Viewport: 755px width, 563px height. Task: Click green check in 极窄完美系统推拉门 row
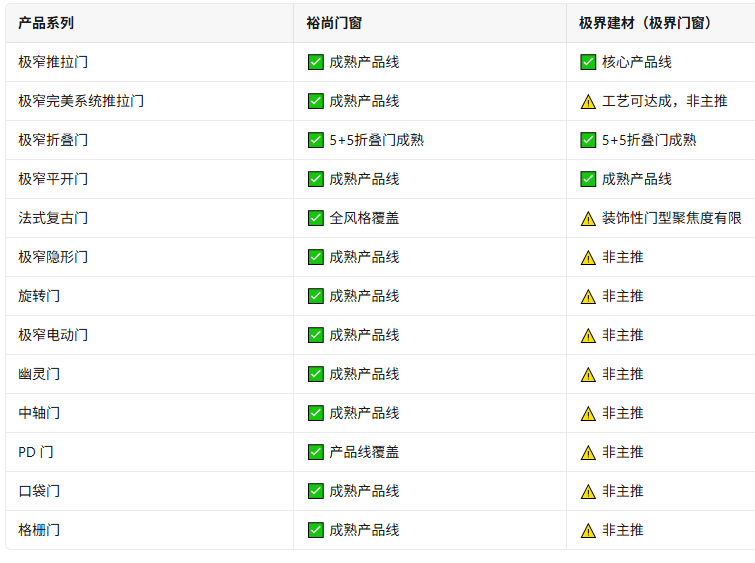(x=315, y=101)
